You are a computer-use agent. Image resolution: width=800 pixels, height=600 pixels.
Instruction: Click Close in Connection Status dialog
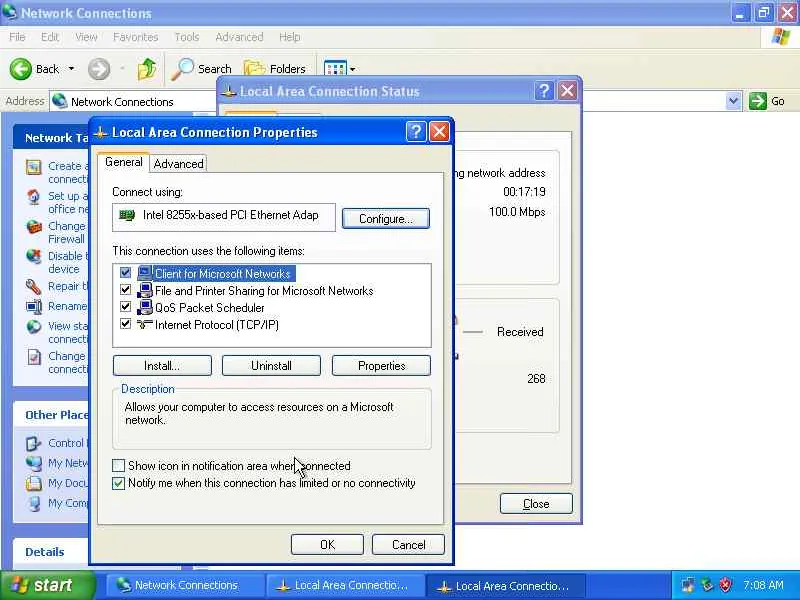tap(536, 504)
